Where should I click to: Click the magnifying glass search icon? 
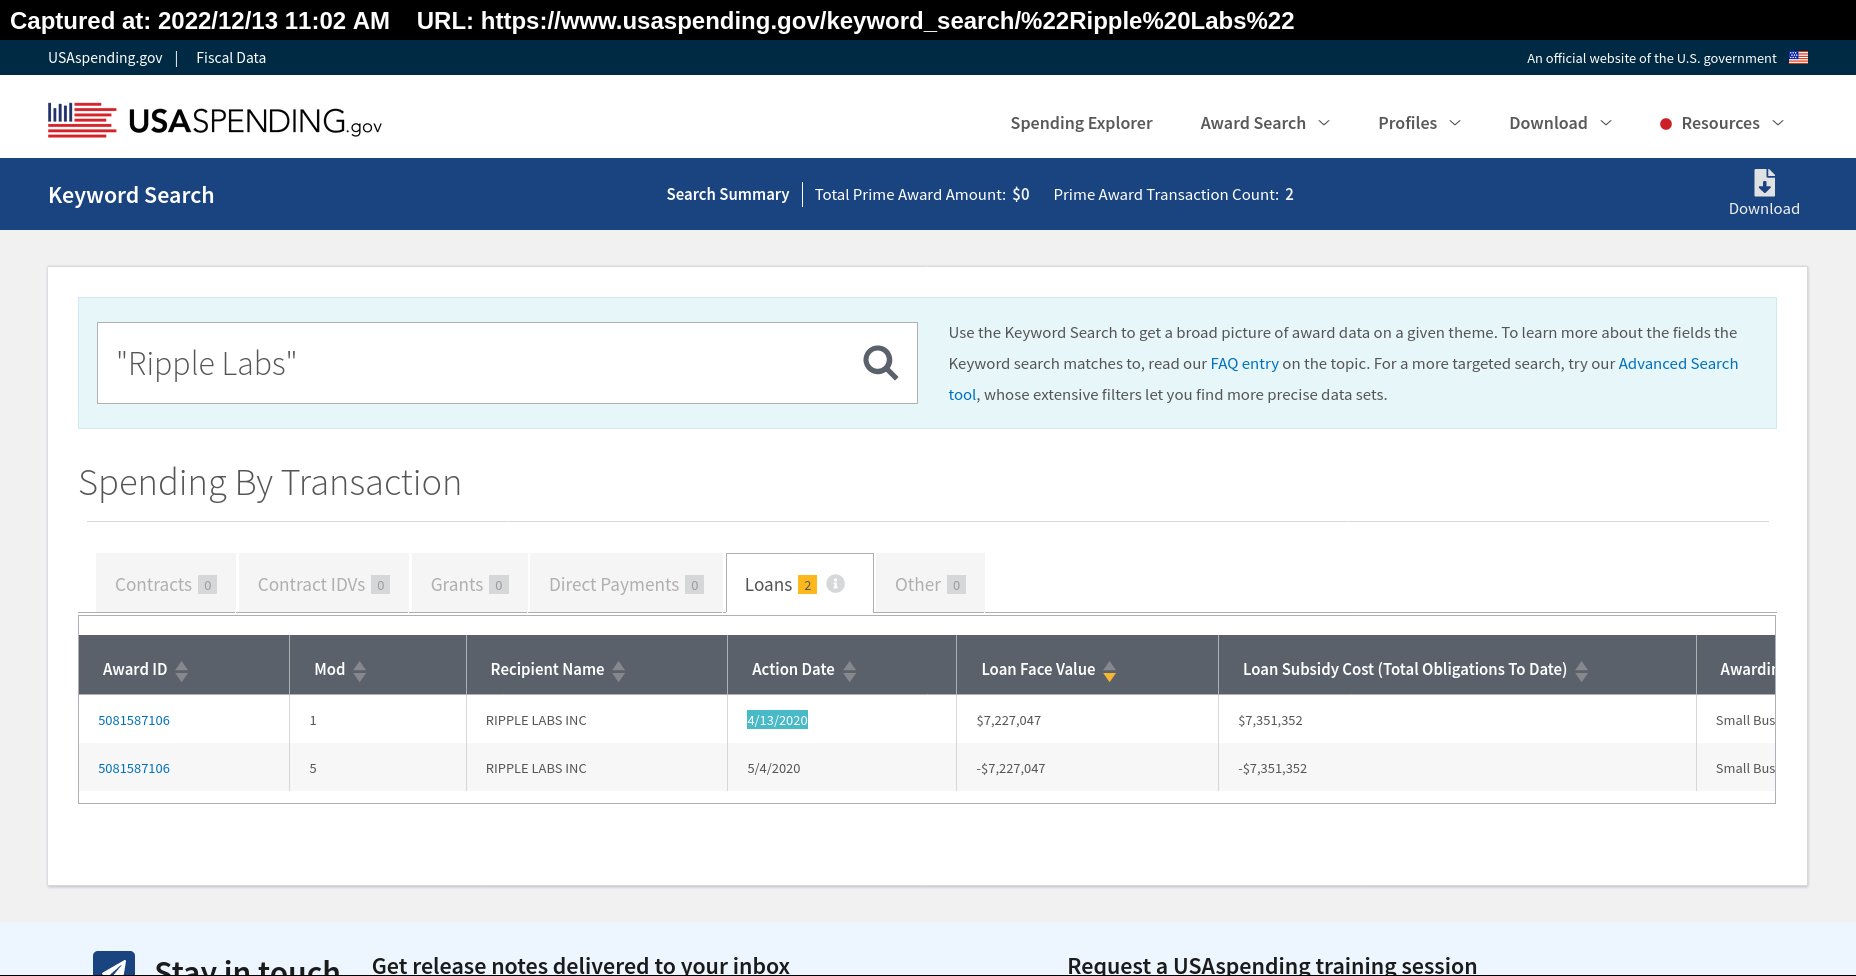pyautogui.click(x=880, y=363)
